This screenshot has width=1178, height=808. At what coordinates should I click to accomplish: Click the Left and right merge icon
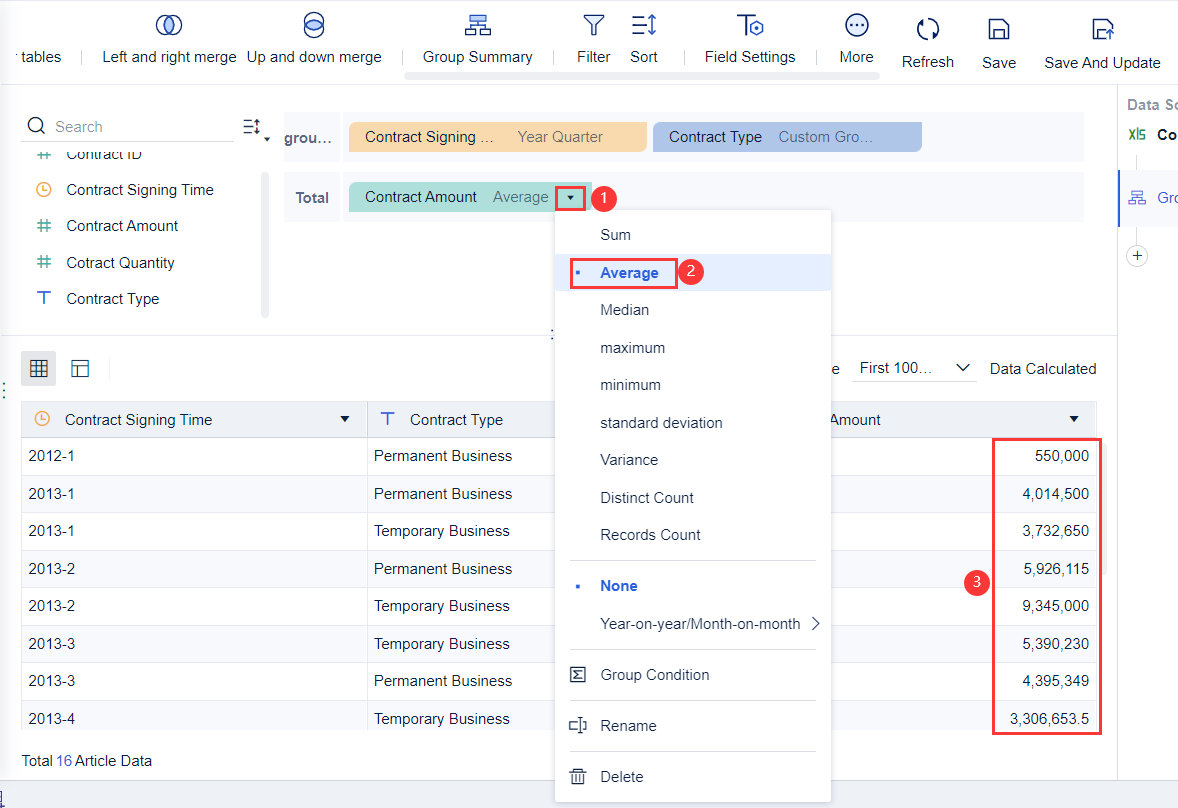click(x=169, y=26)
